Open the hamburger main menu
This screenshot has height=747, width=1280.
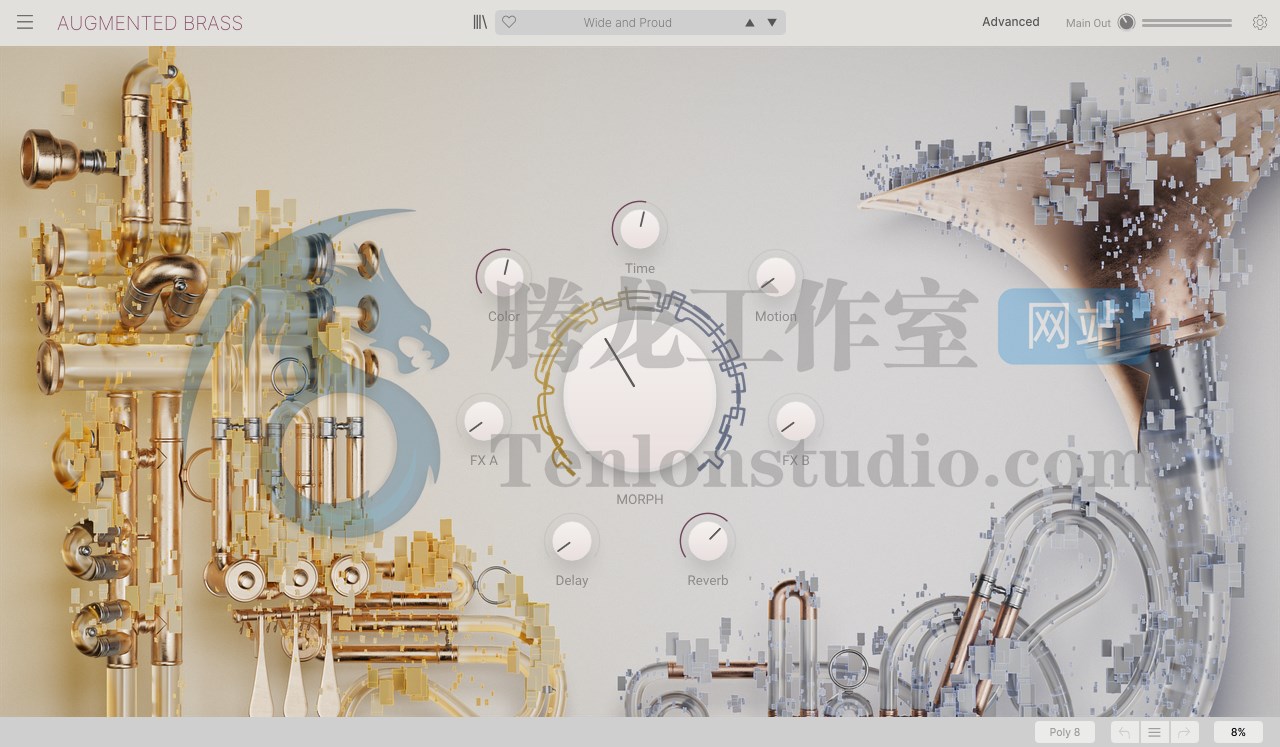coord(25,22)
